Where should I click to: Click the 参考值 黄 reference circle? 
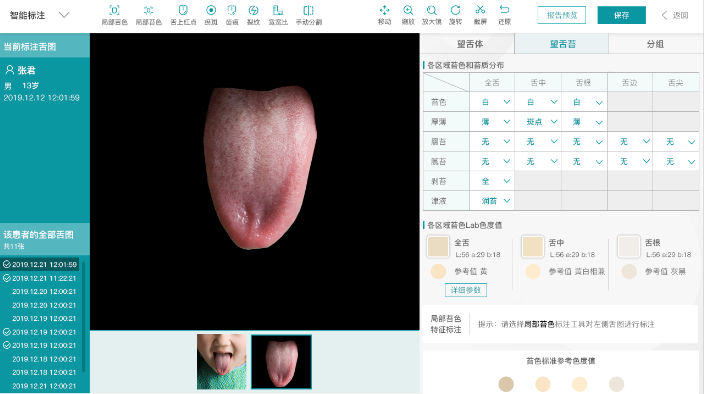pyautogui.click(x=438, y=271)
